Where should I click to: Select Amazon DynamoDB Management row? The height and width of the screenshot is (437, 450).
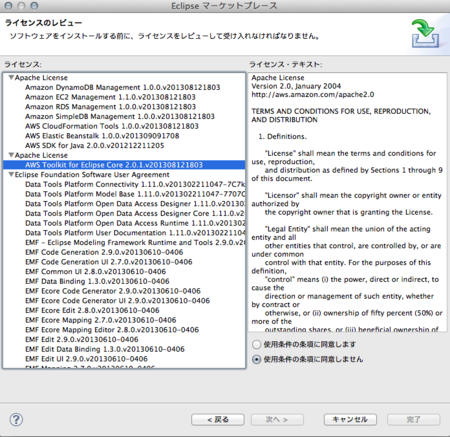tap(123, 87)
